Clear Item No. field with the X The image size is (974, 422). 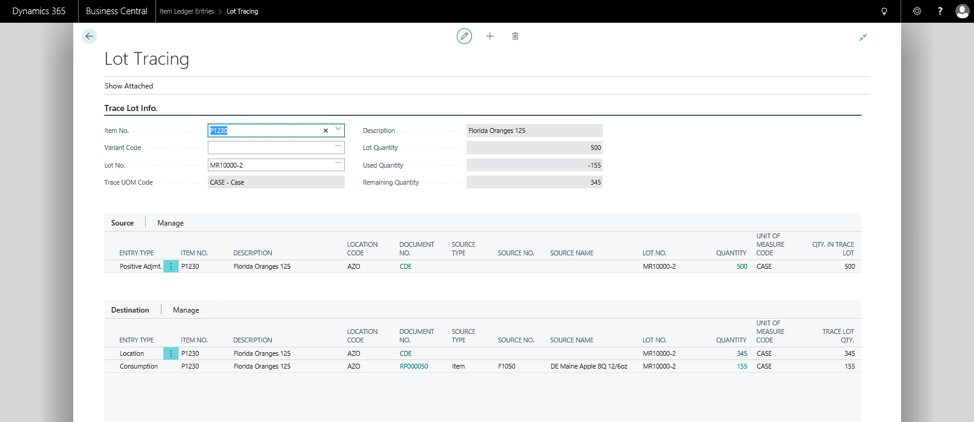325,131
